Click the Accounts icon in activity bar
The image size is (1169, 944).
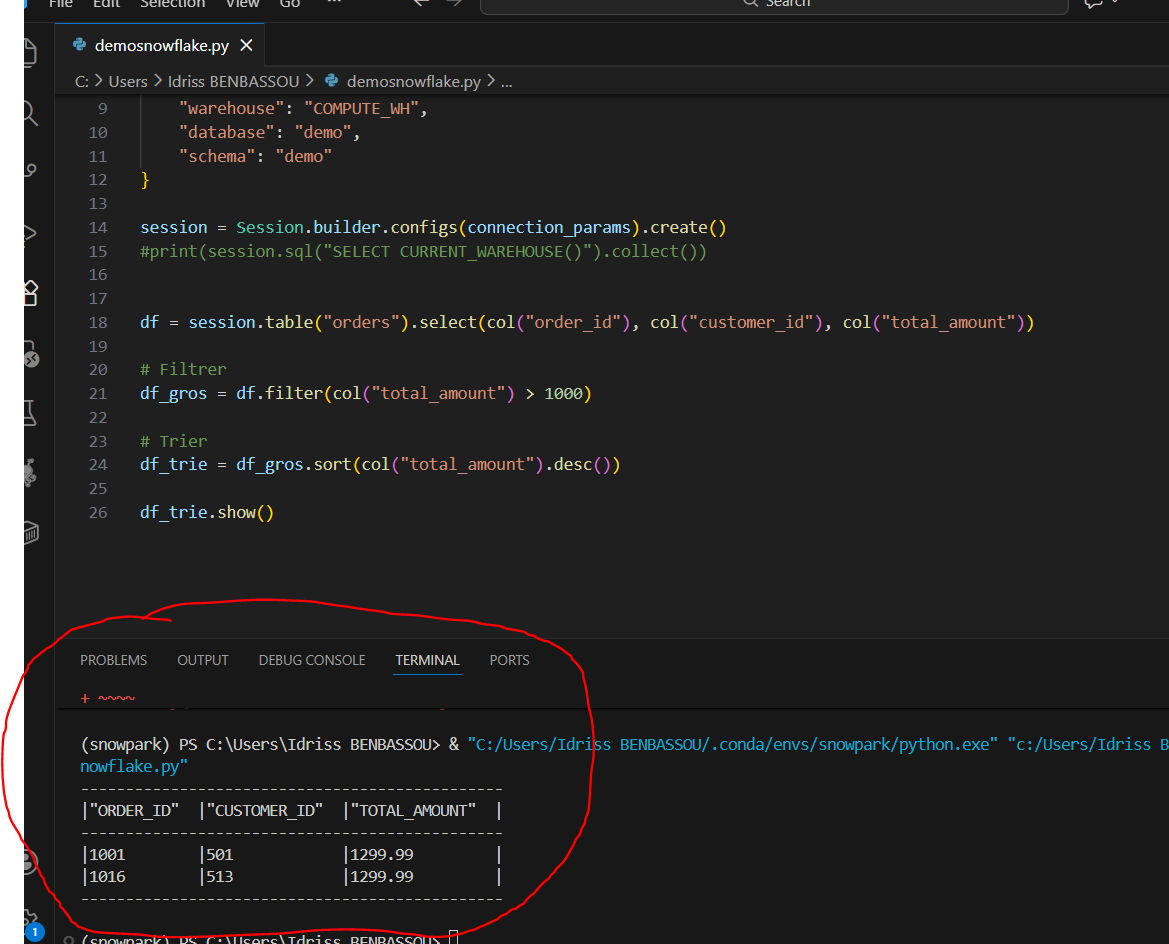[x=30, y=862]
